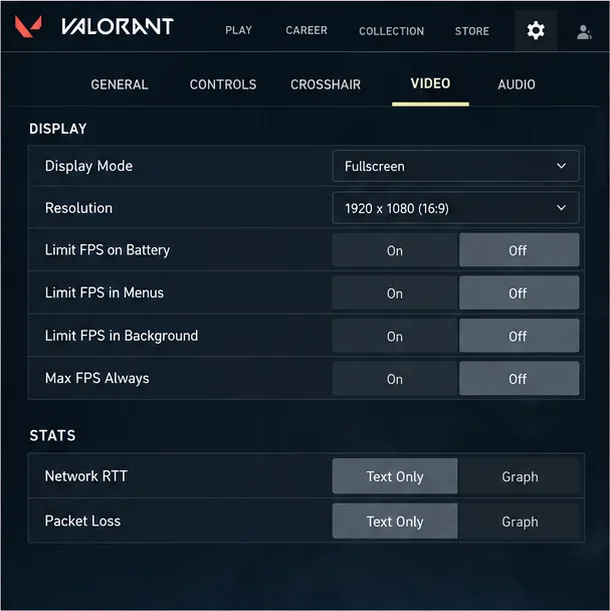Switch to the AUDIO settings tab
Image resolution: width=610 pixels, height=611 pixels.
pyautogui.click(x=516, y=84)
